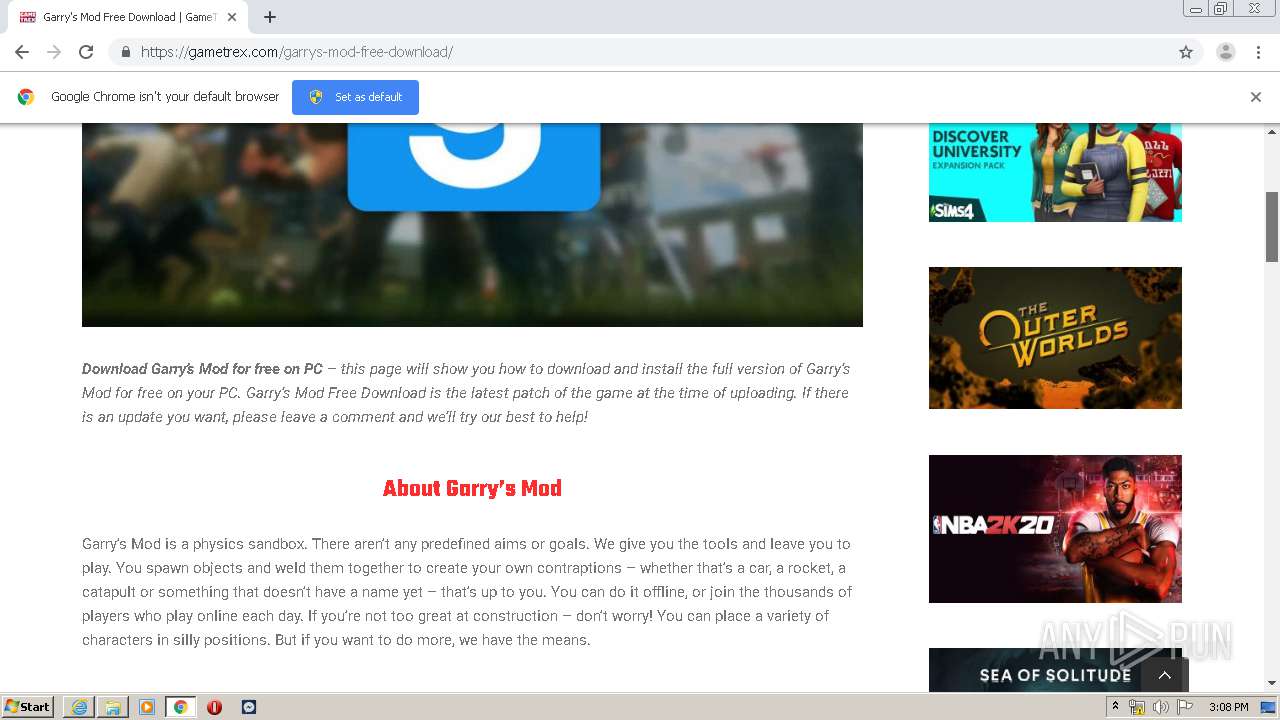The width and height of the screenshot is (1280, 720).
Task: Click the Show desktop icon in the tray
Action: pyautogui.click(x=1269, y=707)
